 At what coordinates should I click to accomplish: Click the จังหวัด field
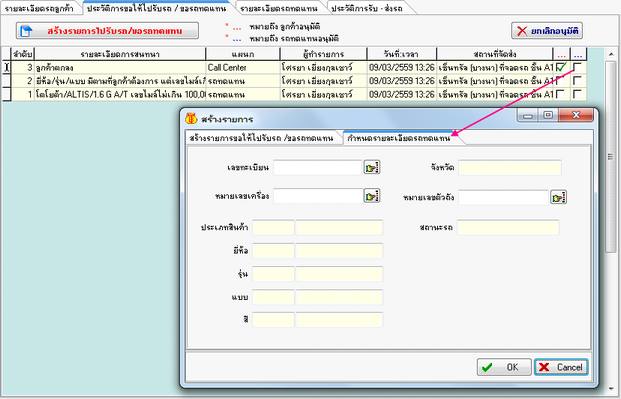pos(510,168)
